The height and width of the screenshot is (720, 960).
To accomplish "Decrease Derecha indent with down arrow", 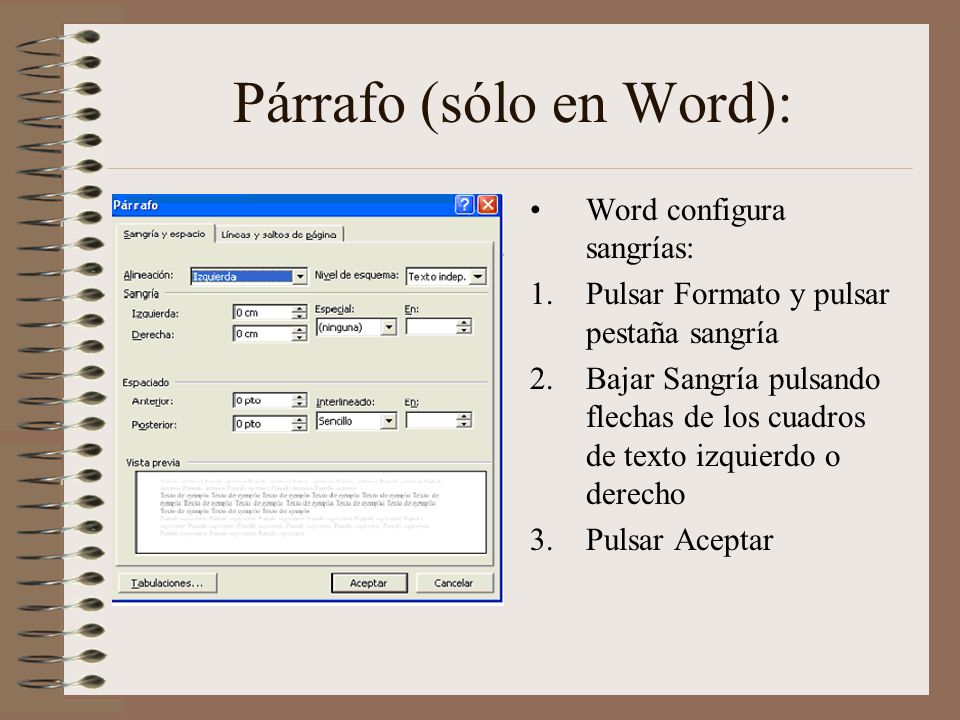I will coord(299,338).
